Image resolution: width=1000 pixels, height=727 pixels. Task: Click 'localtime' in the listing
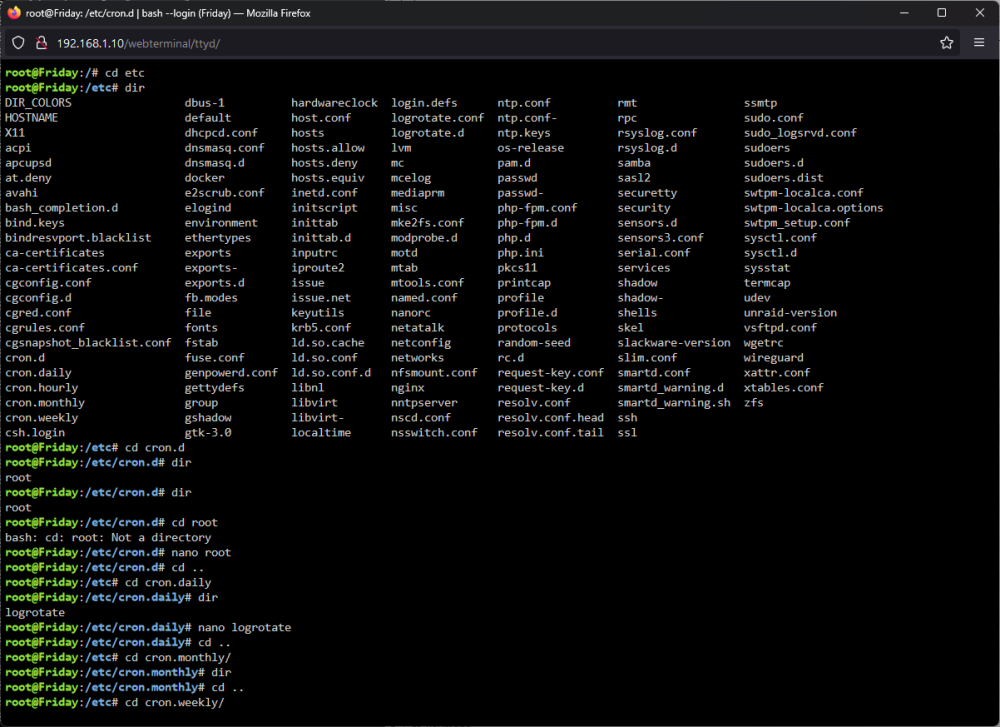tap(321, 432)
